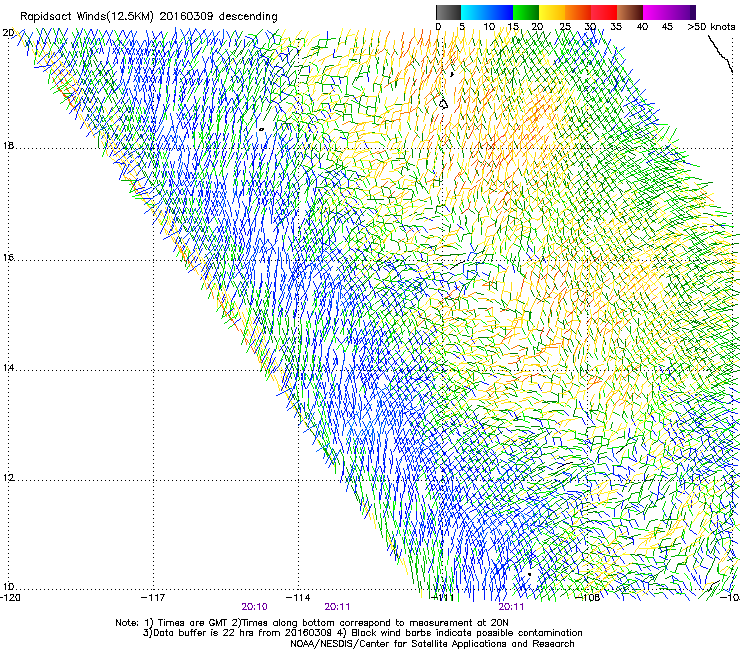
Task: Click the title 'Rapidsact Winds(12.5KM) 20160309 descending'
Action: click(x=149, y=16)
